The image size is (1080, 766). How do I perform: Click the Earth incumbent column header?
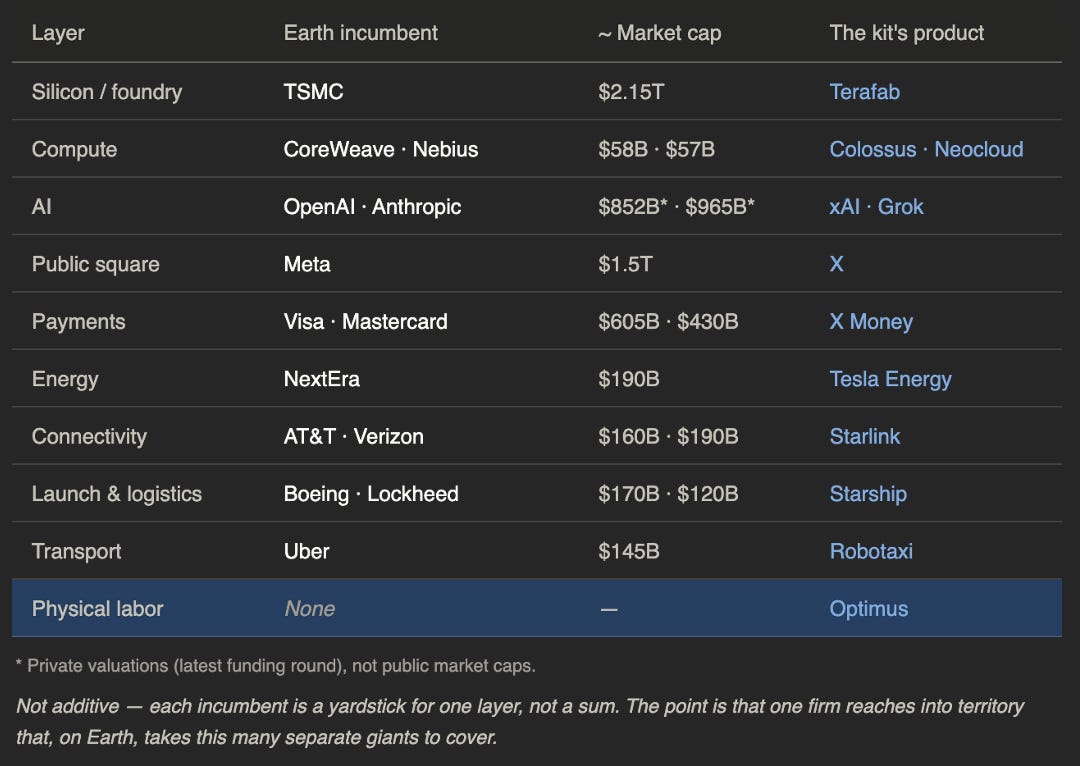tap(360, 32)
